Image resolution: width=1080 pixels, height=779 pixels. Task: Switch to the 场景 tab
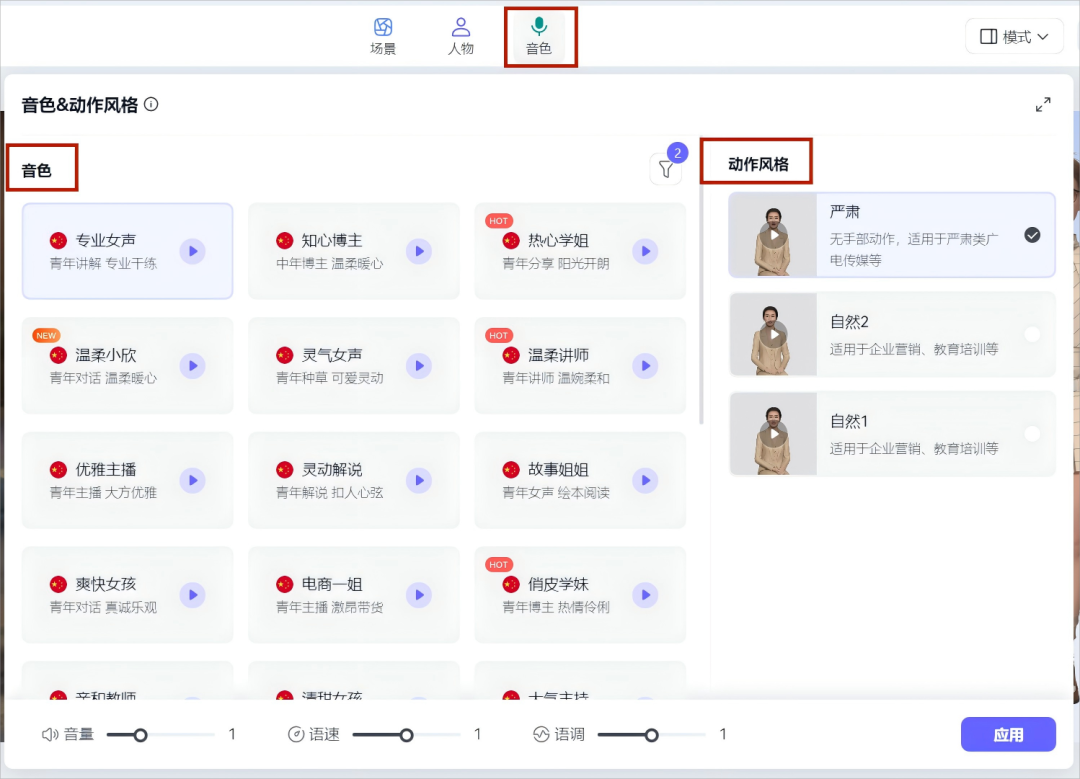[383, 37]
